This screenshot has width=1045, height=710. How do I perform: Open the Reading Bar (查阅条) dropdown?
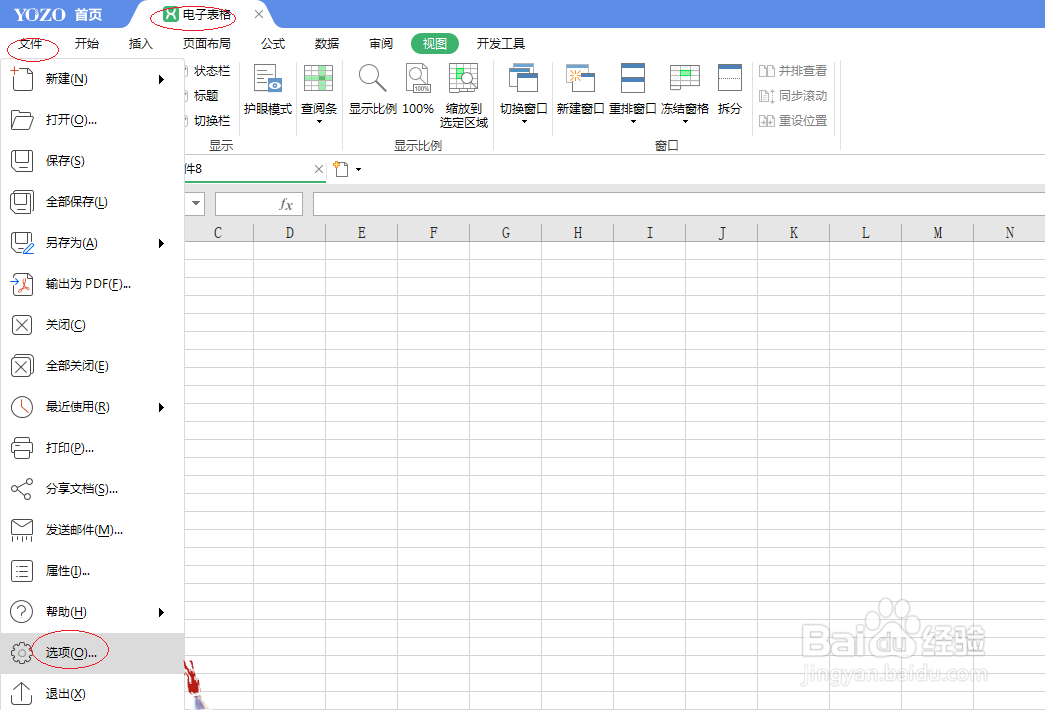319,121
